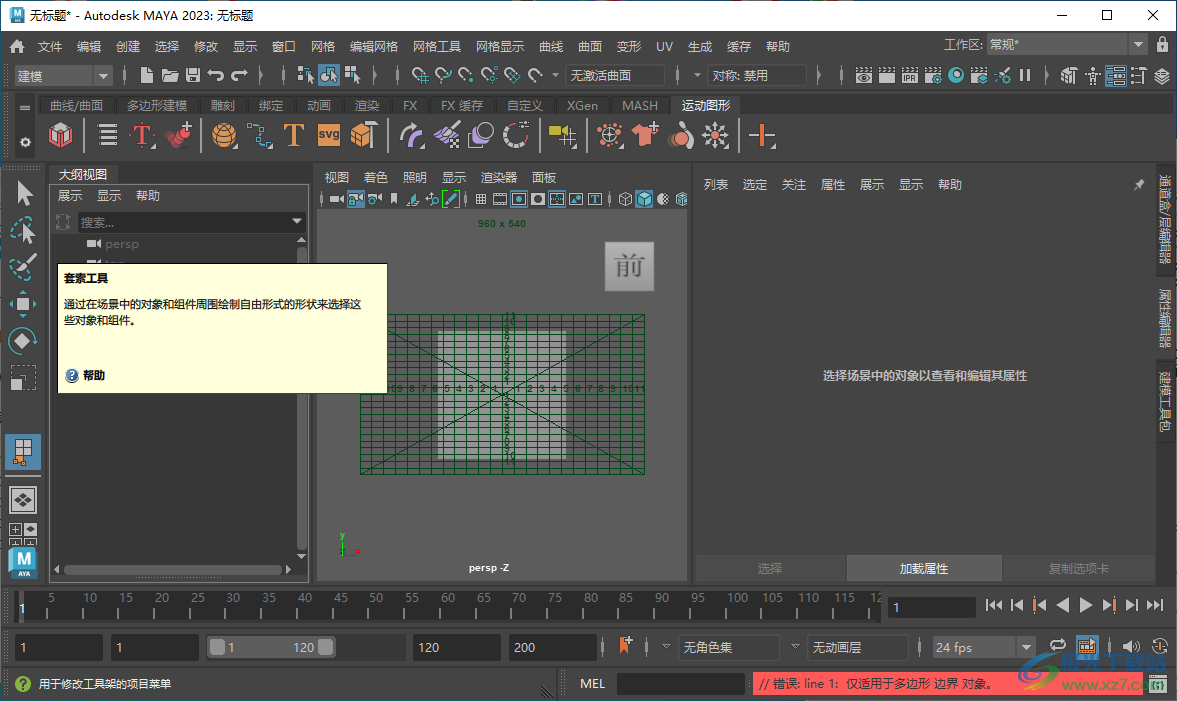This screenshot has height=701, width=1177.
Task: Click the orange SVG shelf icon
Action: tap(329, 135)
